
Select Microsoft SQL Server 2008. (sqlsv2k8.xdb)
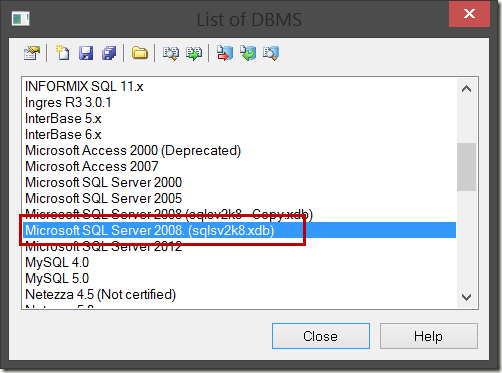tap(239, 231)
